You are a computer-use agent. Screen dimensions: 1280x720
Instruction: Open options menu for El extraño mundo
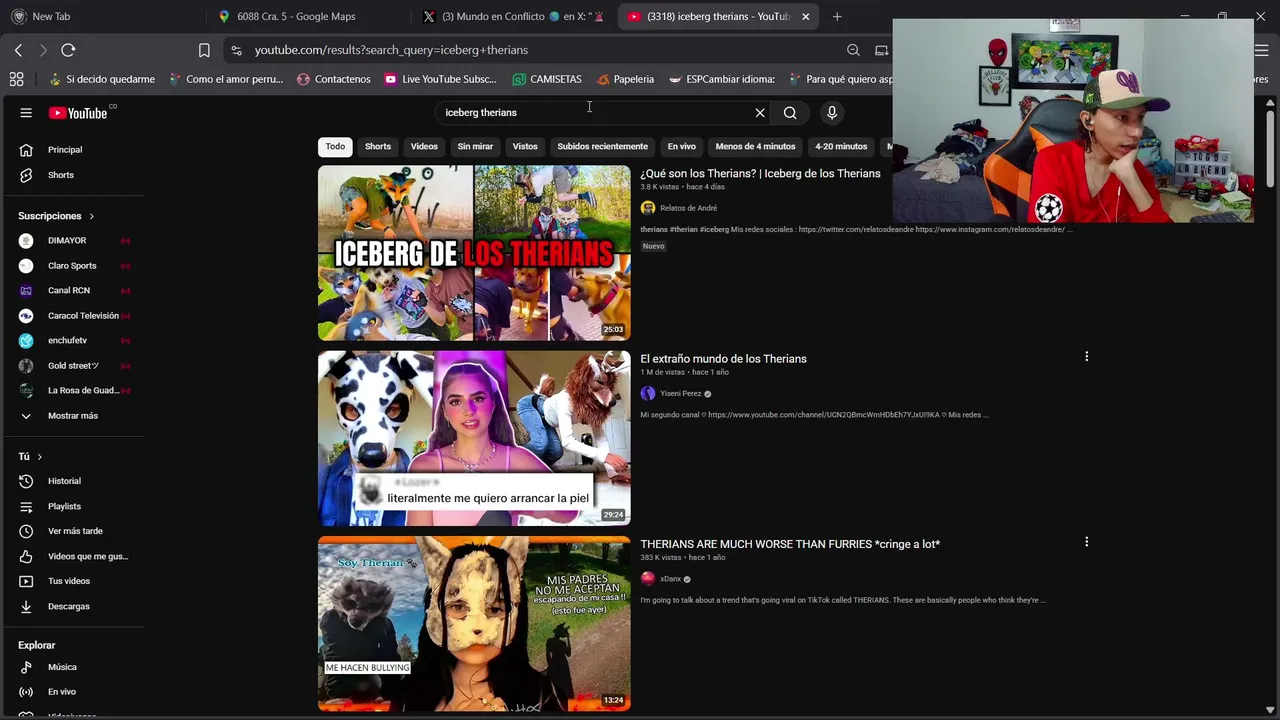coord(1086,357)
